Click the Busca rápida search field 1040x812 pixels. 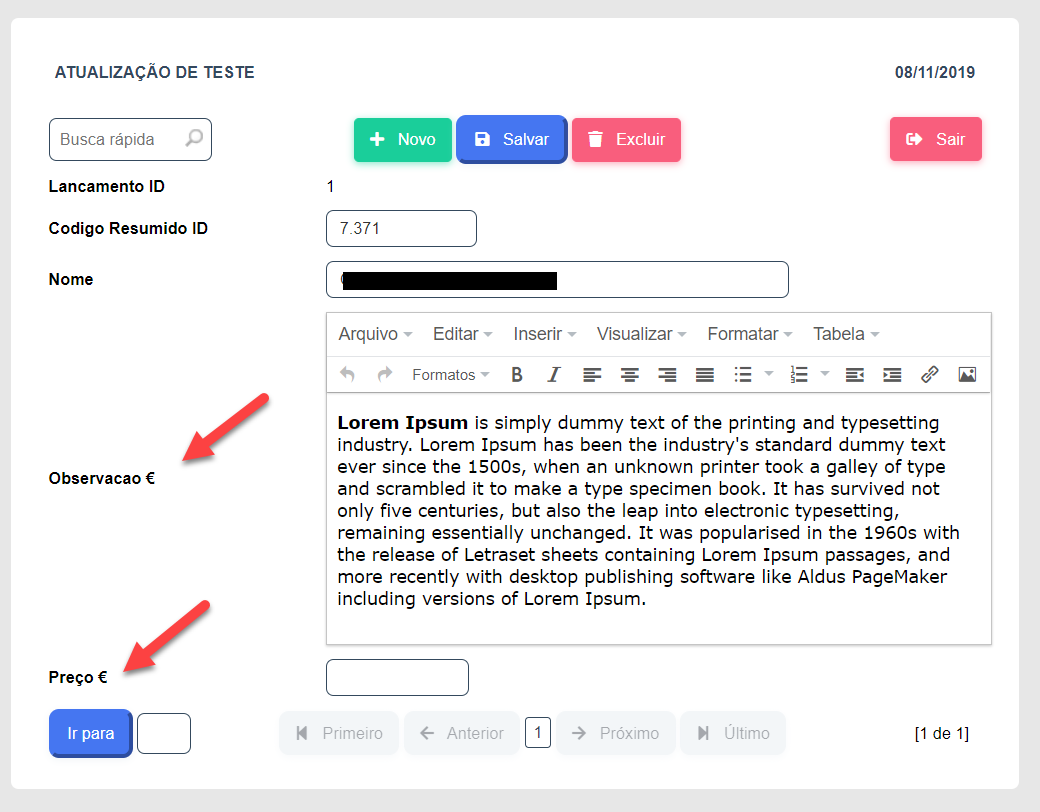[120, 140]
